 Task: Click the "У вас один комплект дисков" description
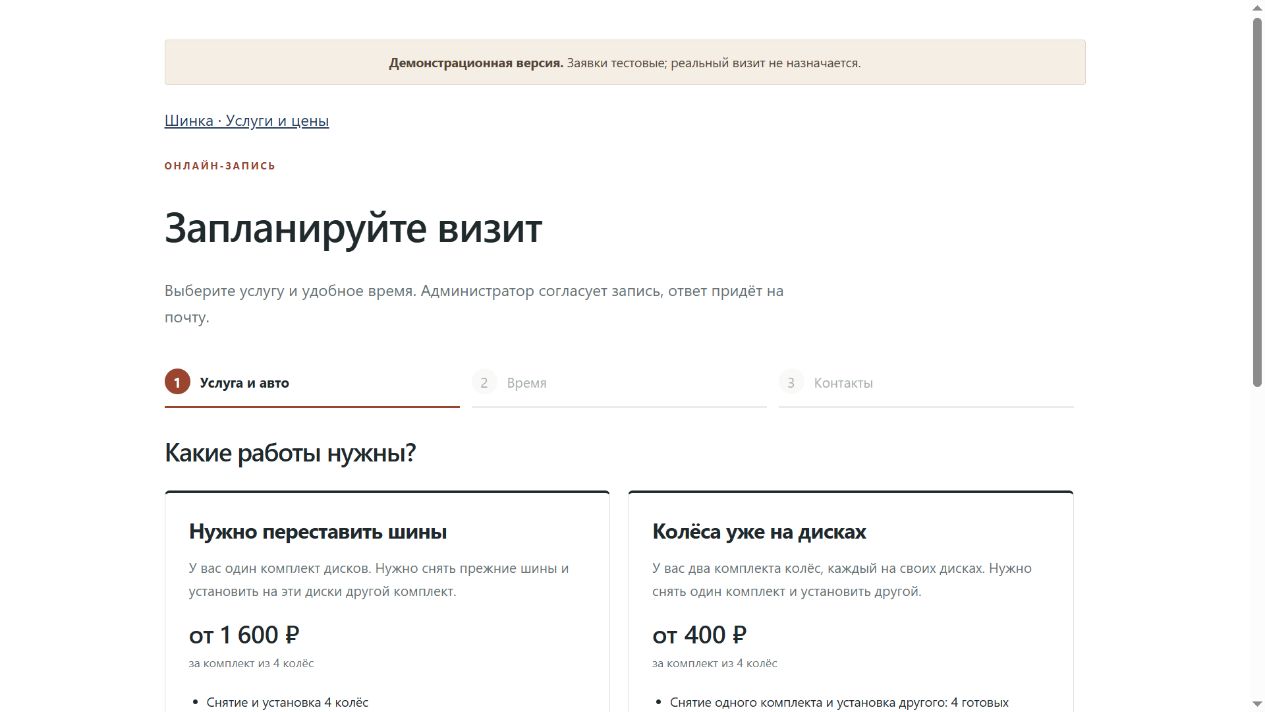(x=379, y=580)
